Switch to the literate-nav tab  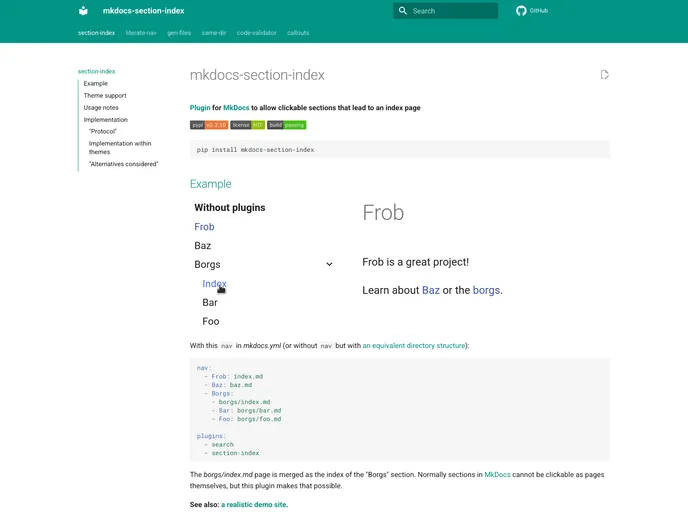point(141,33)
